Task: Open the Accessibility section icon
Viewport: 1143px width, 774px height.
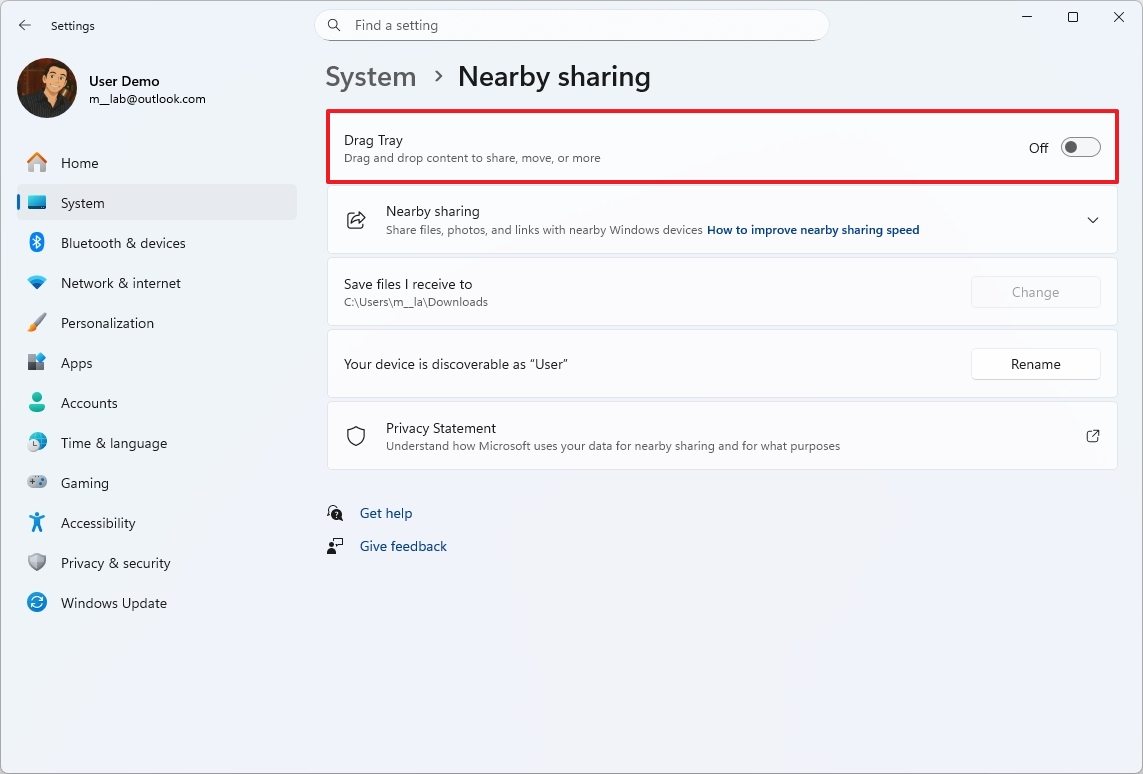Action: (x=36, y=522)
